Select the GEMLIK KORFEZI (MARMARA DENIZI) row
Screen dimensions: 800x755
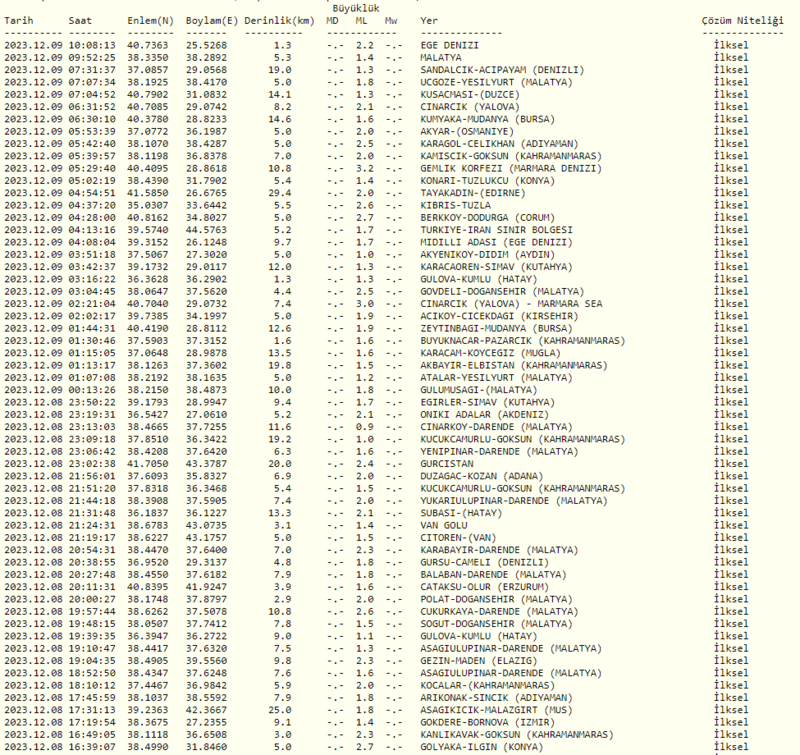click(499, 169)
